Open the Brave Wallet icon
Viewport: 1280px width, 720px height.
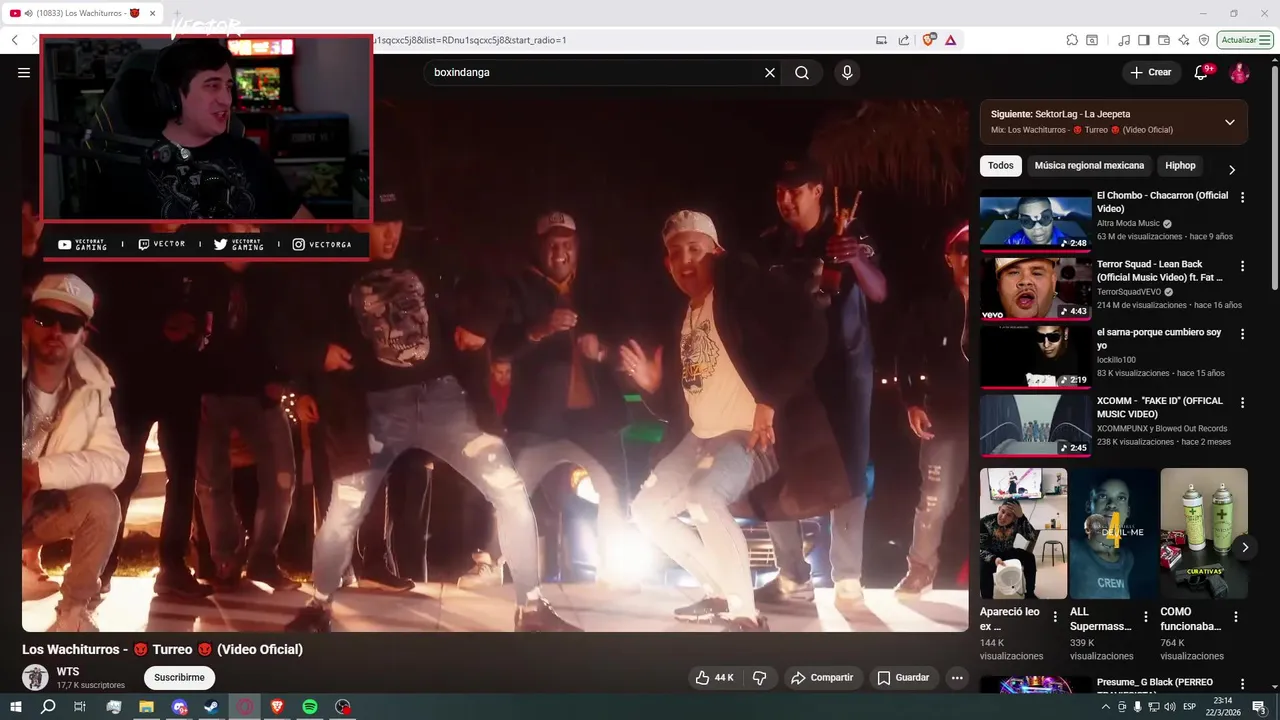tap(1163, 40)
